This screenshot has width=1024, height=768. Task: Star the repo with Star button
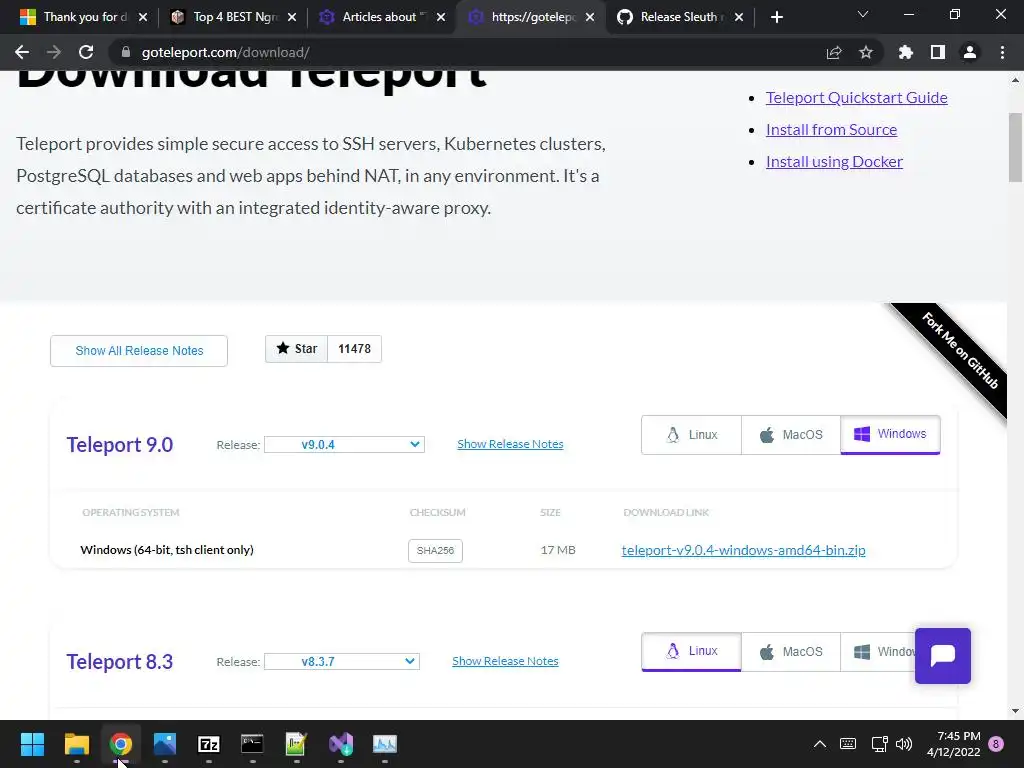(296, 349)
